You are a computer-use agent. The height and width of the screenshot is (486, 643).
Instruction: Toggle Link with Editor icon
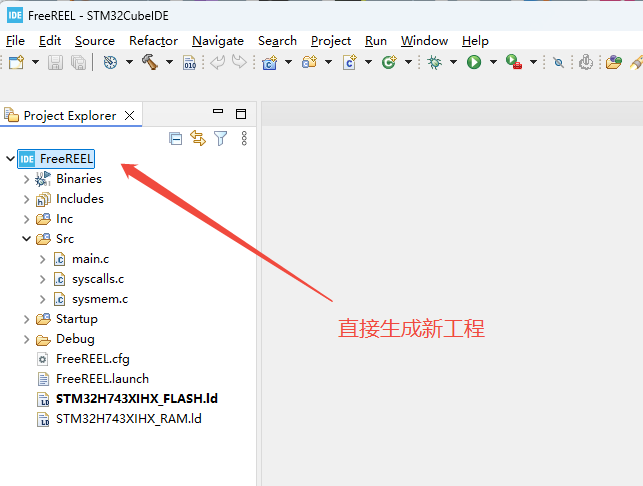[x=198, y=138]
